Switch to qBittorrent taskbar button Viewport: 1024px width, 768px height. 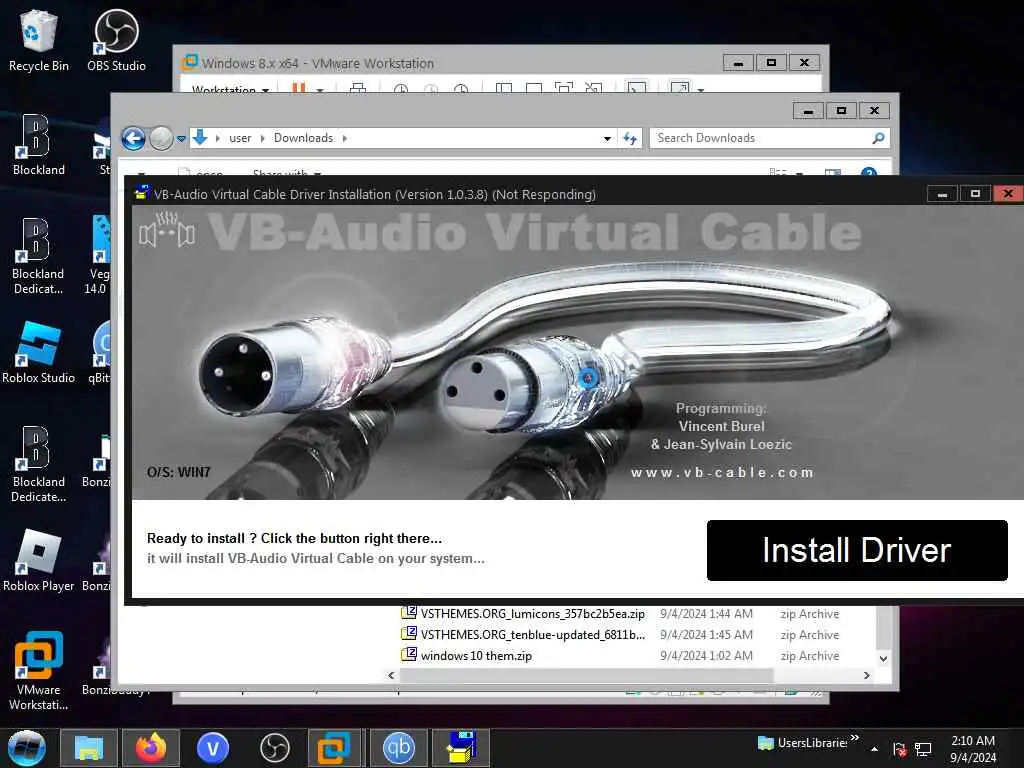[398, 748]
